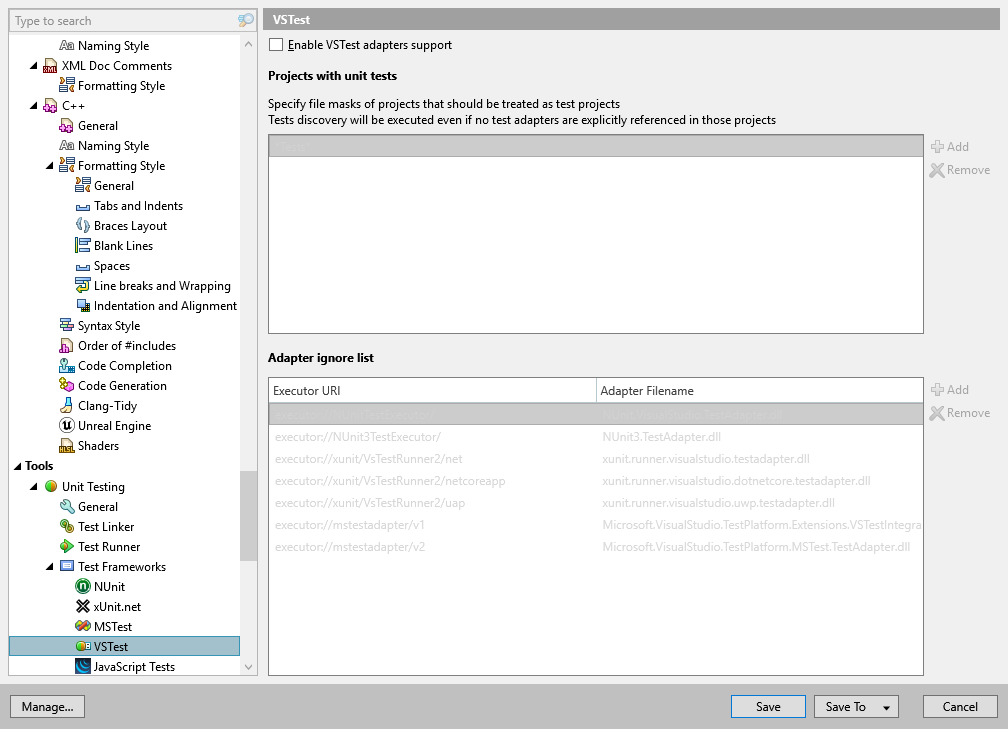Select executor://xunit/VsTestRunner2/uap row
The image size is (1008, 729).
tap(596, 503)
